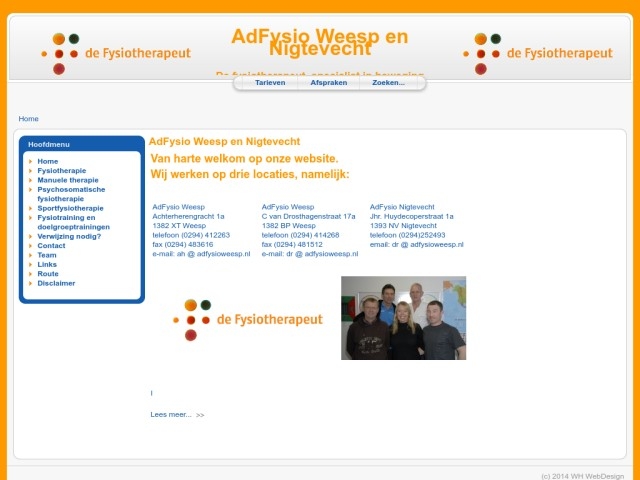Open Manuele therapie from the Hoofdmenu

pyautogui.click(x=68, y=180)
